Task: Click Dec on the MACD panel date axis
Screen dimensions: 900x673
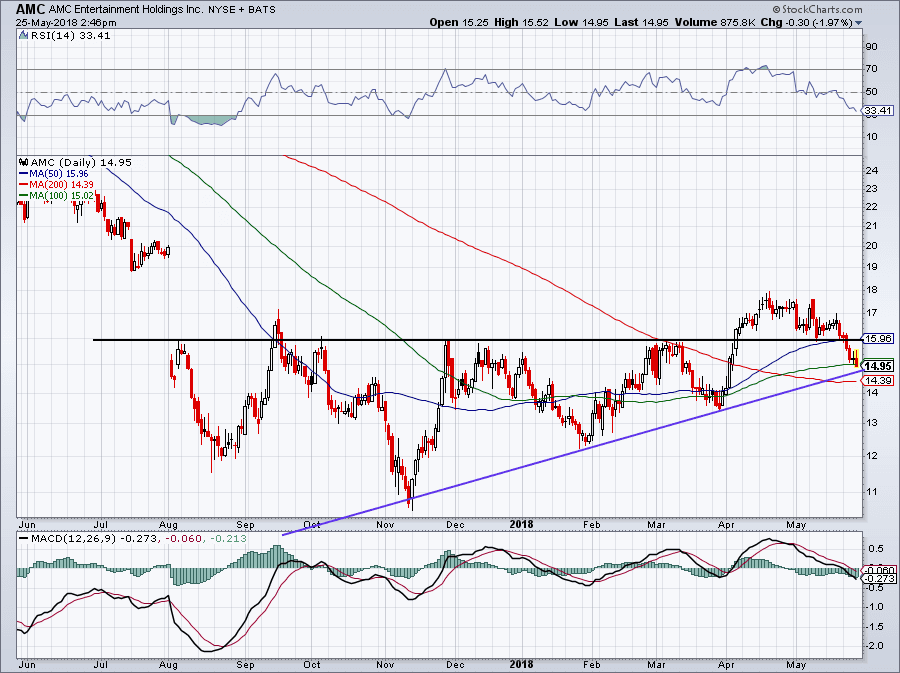Action: [455, 664]
